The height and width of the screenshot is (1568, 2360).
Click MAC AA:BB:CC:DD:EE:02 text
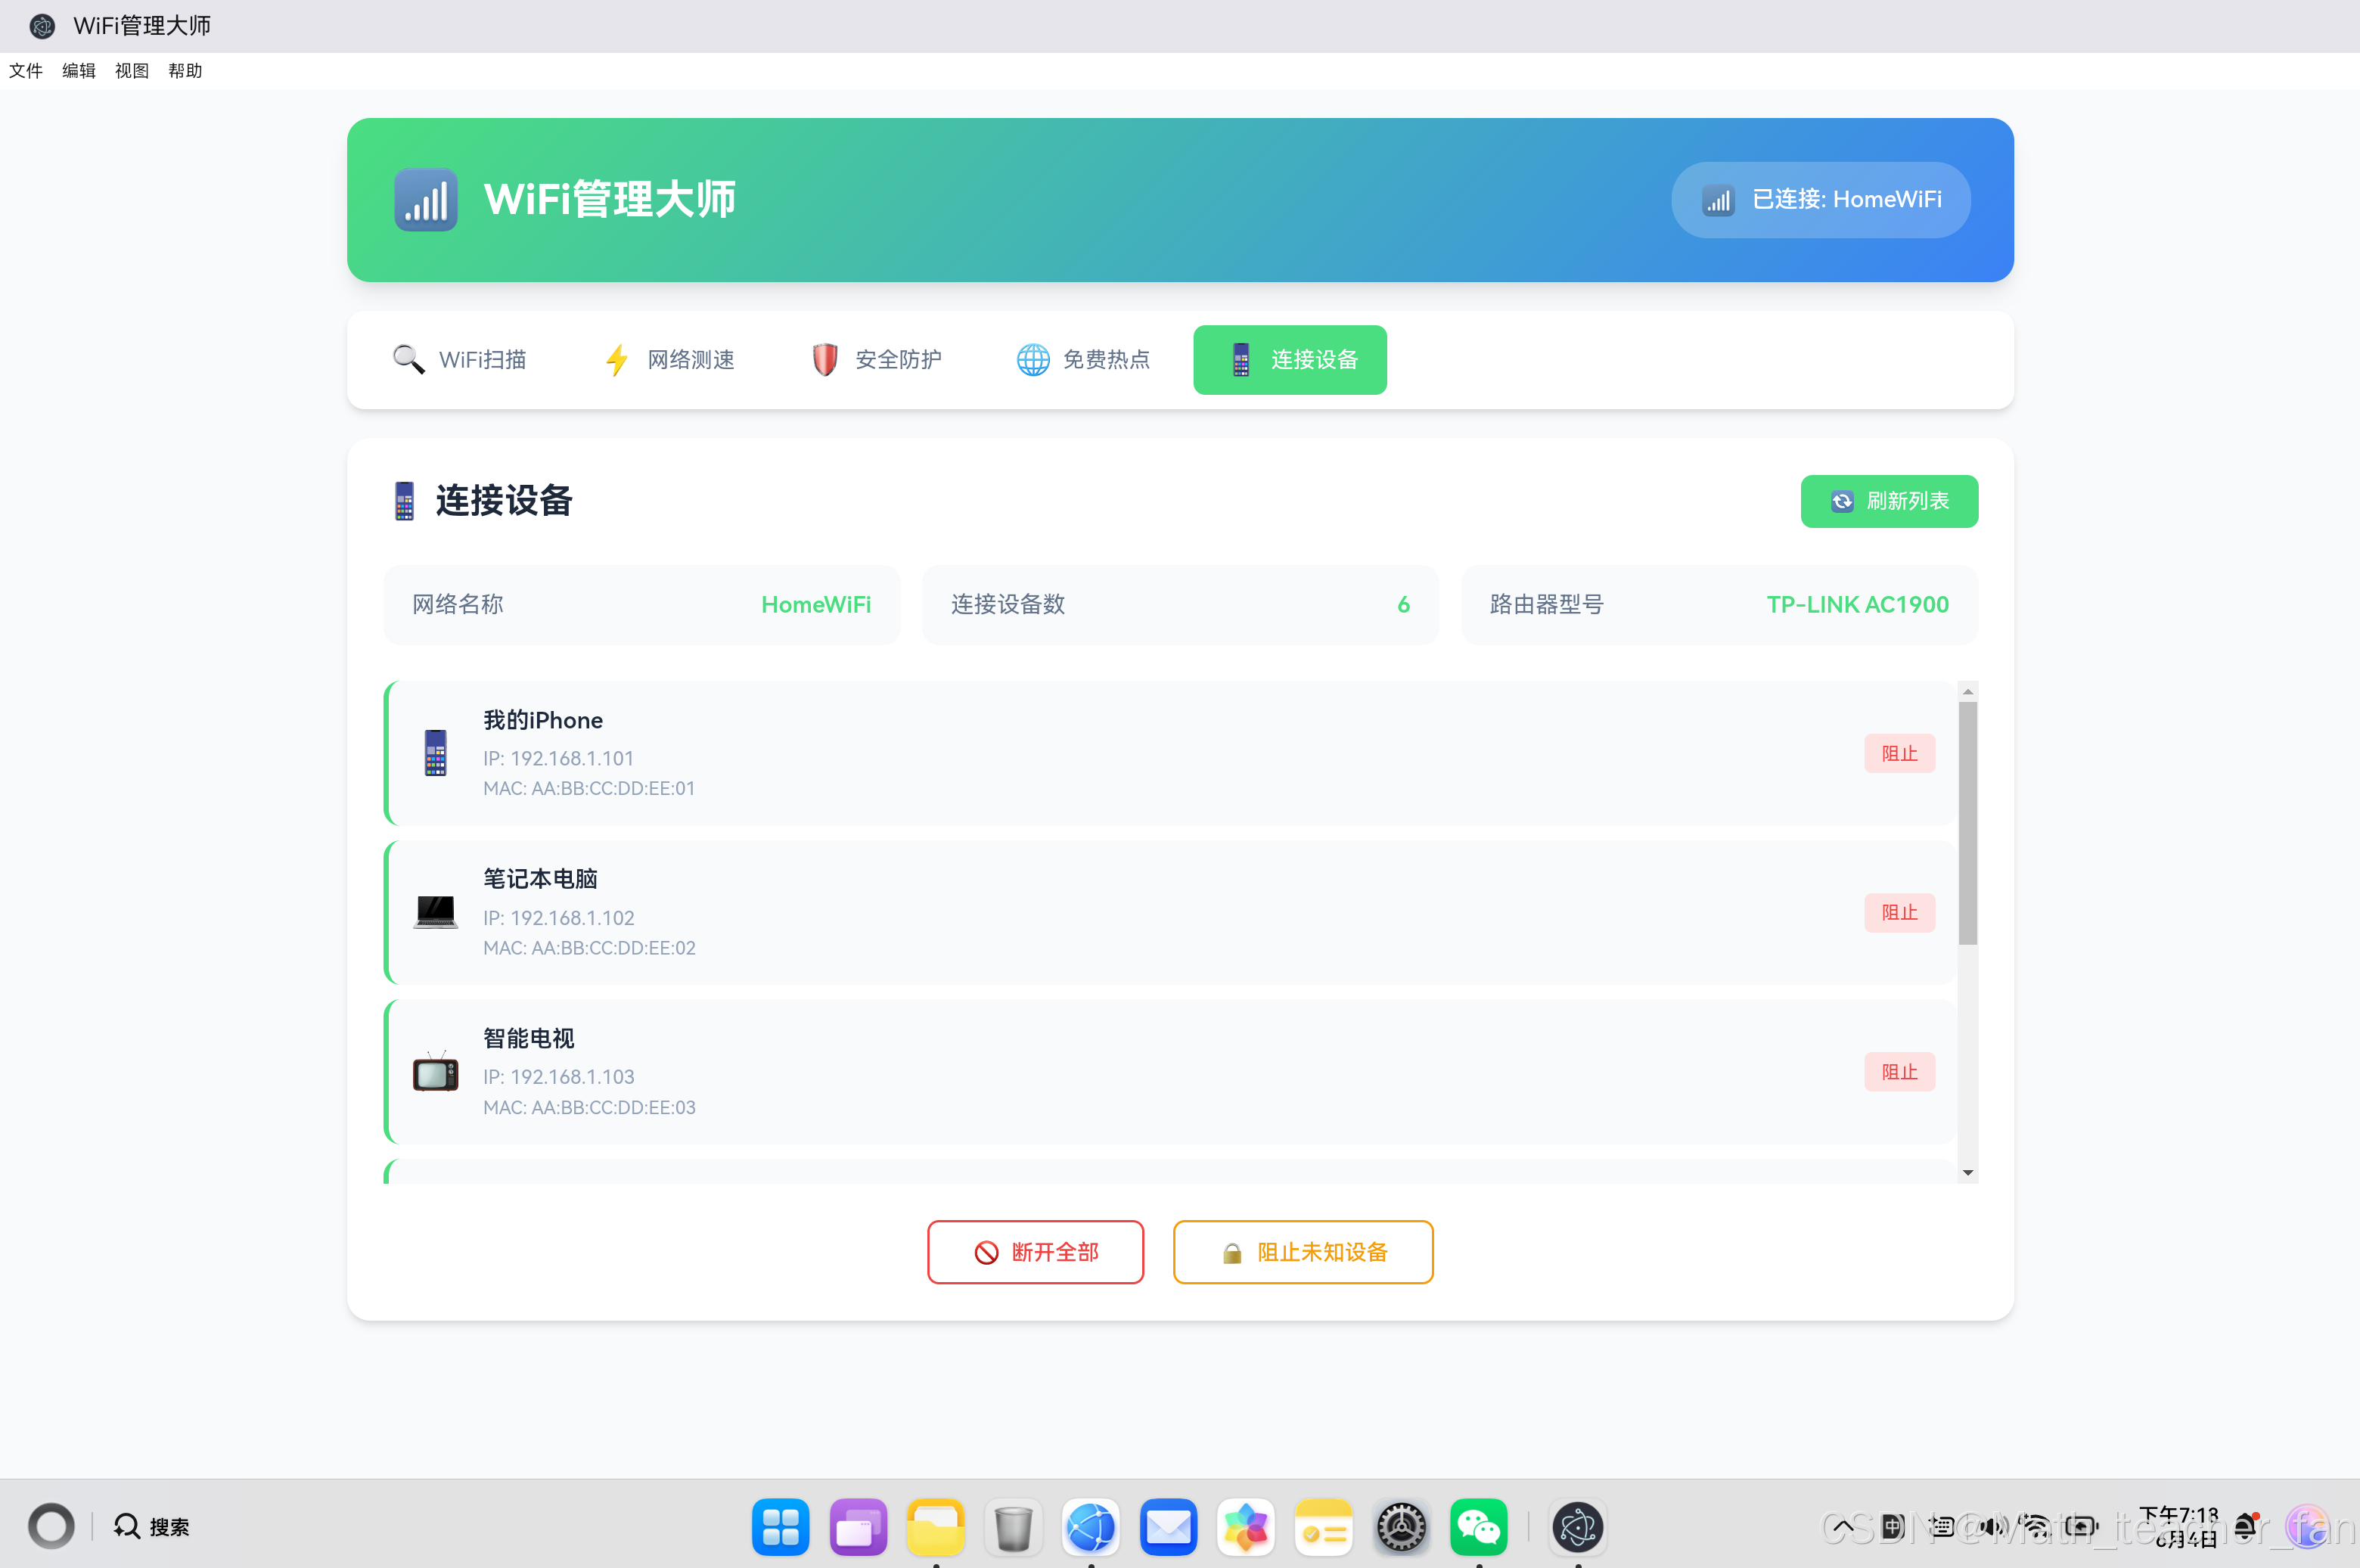589,948
